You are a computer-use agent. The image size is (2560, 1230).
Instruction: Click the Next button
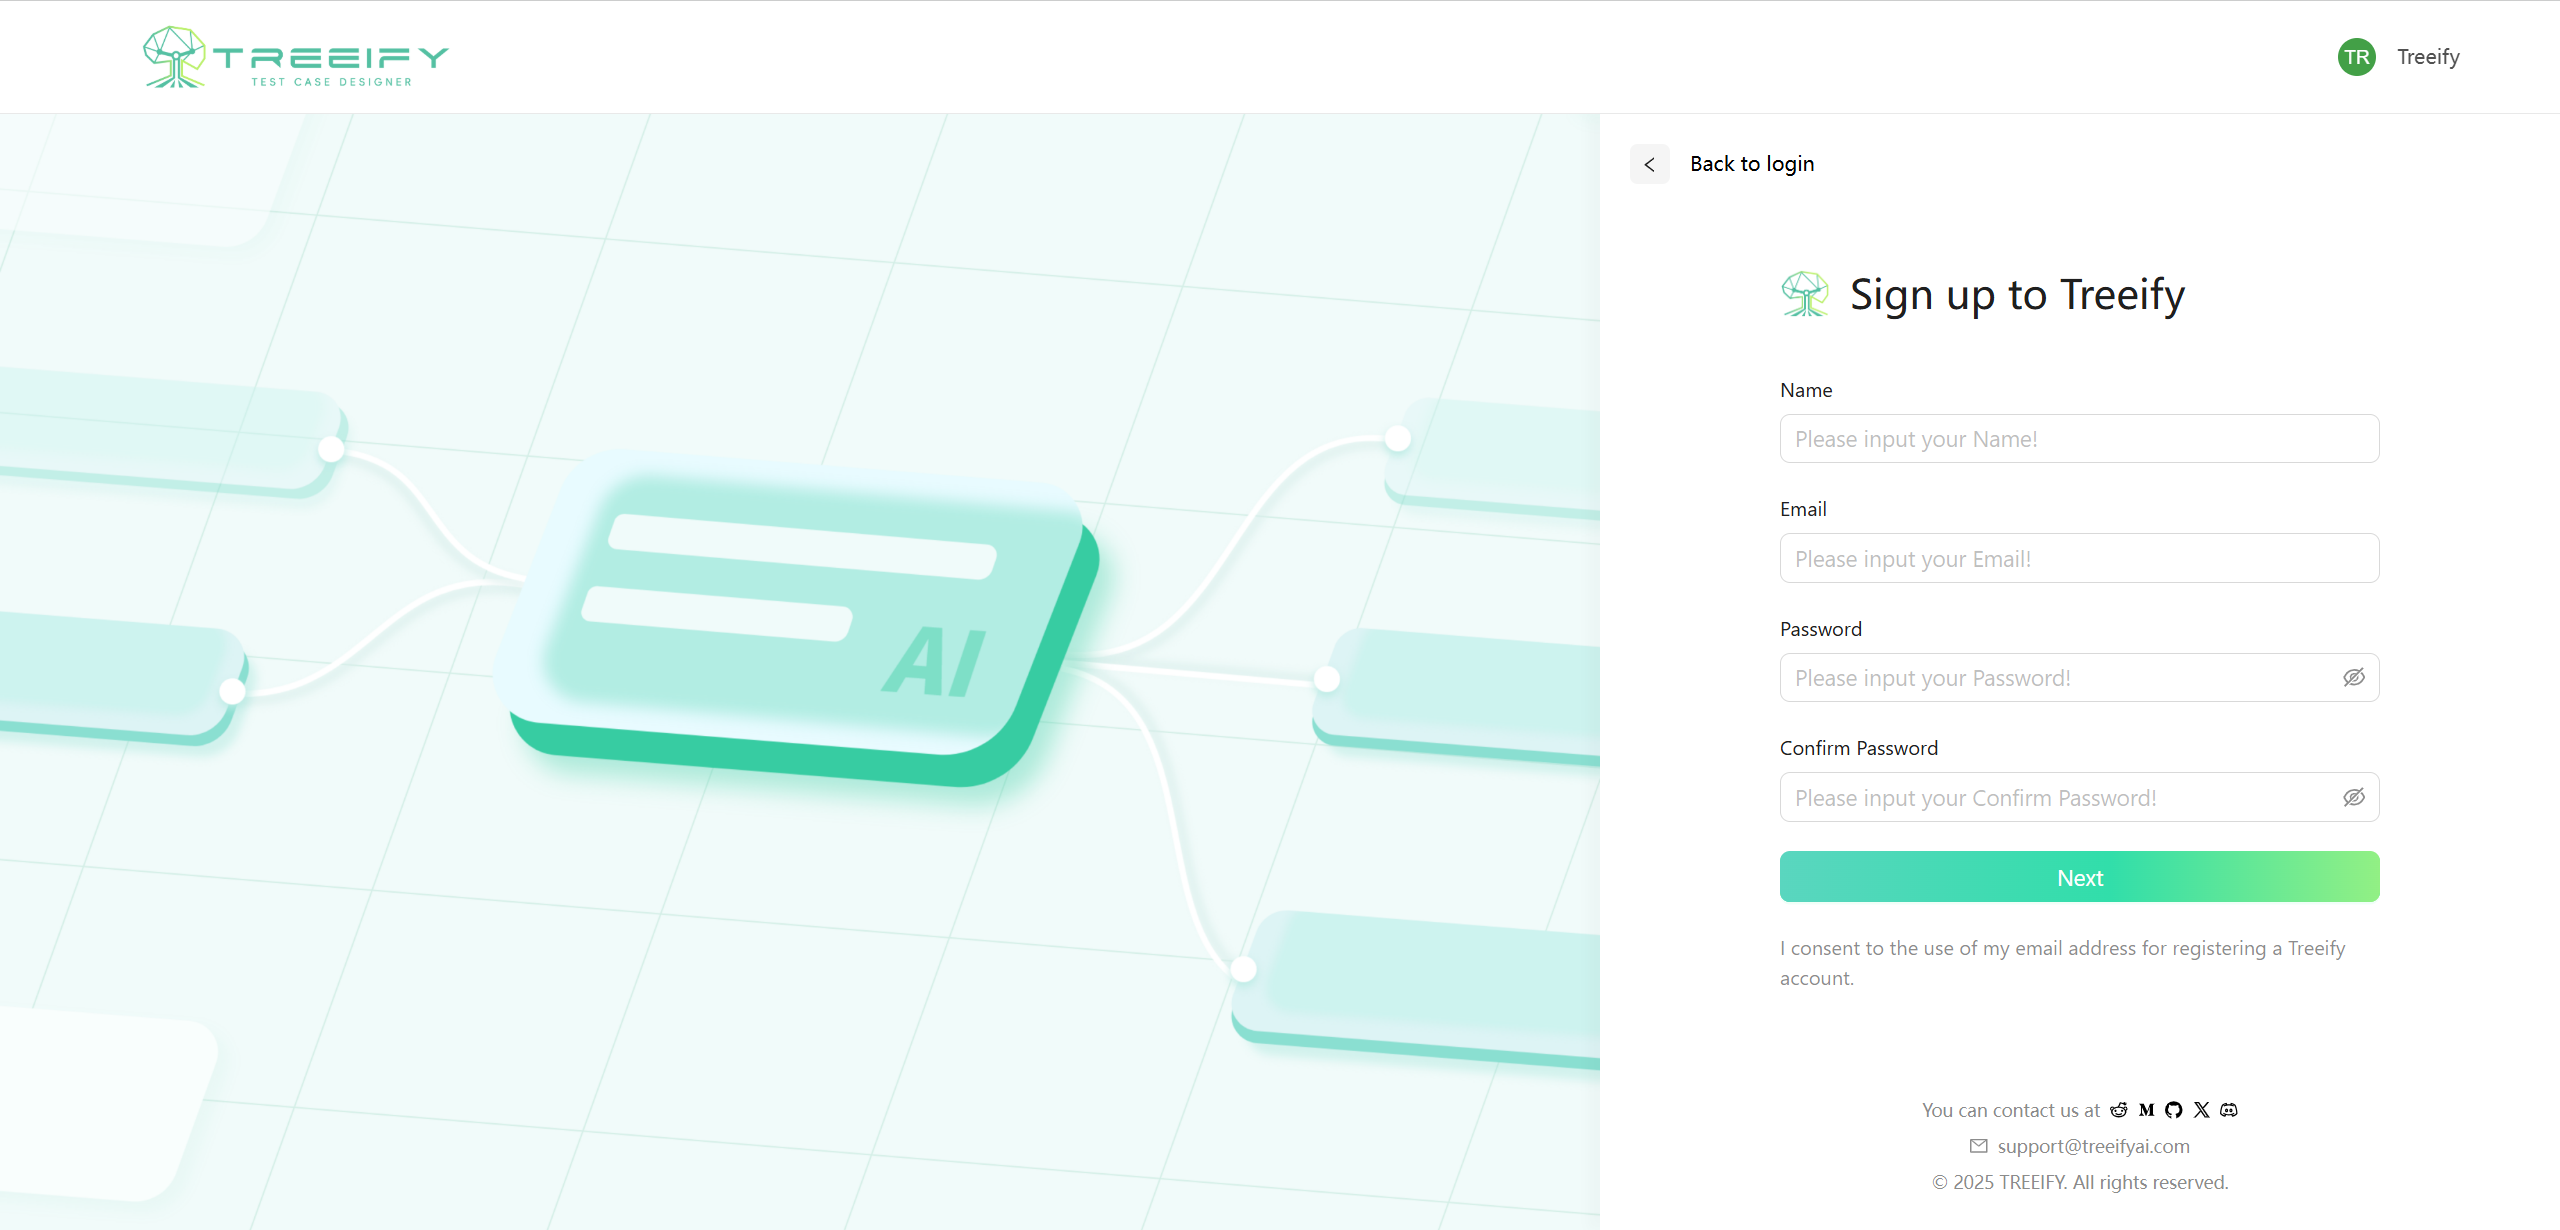pos(2079,877)
